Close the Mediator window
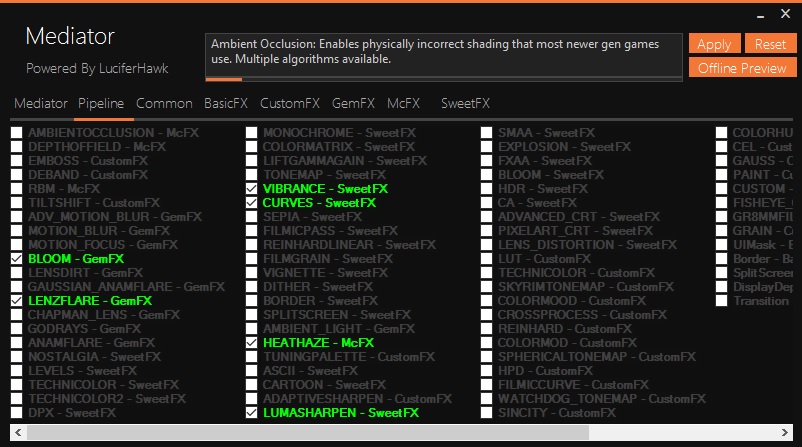The image size is (802, 447). (x=786, y=14)
